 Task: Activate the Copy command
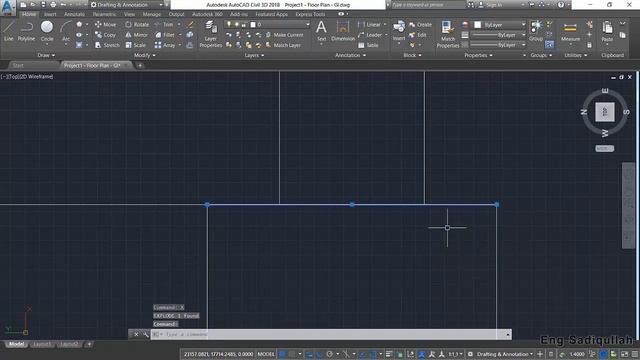pyautogui.click(x=105, y=35)
